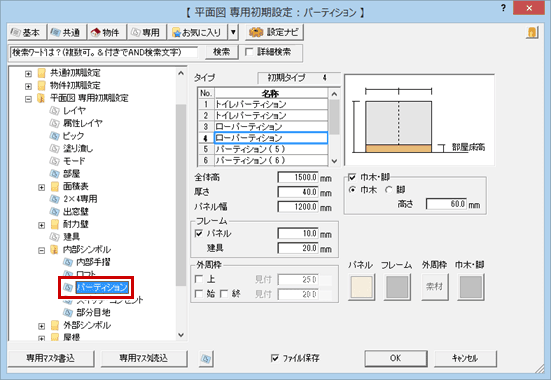Click the 物件初期設定 folder icon

[x=42, y=85]
